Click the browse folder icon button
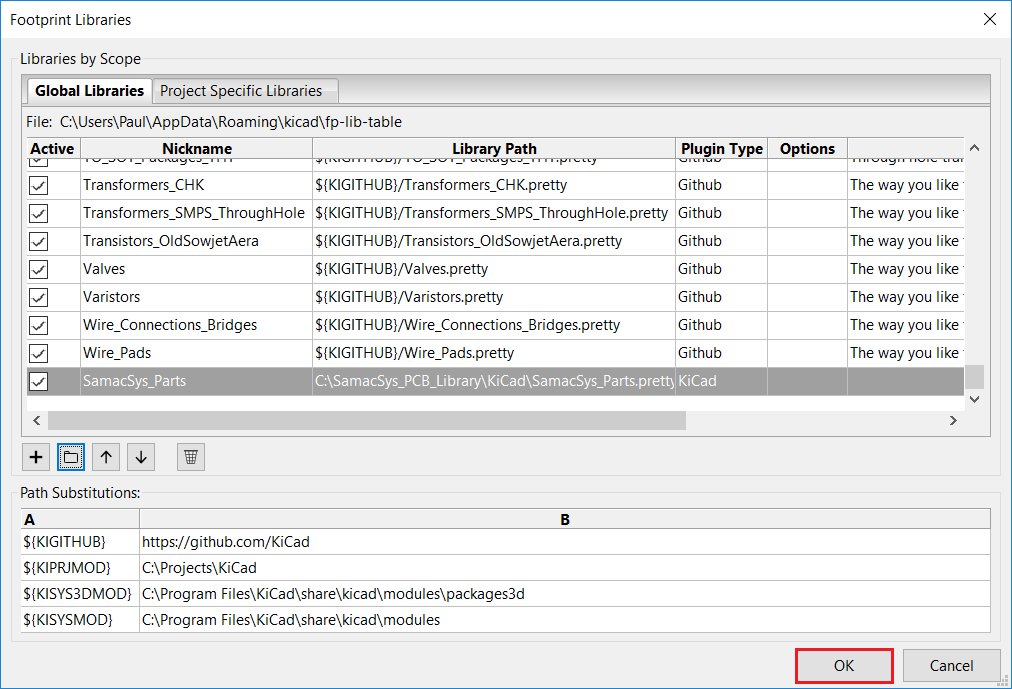This screenshot has height=689, width=1012. [71, 457]
